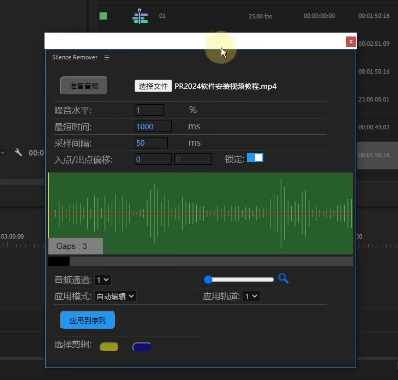The height and width of the screenshot is (380, 398).
Task: Click the magnifier zoom icon beside slider
Action: pyautogui.click(x=283, y=278)
